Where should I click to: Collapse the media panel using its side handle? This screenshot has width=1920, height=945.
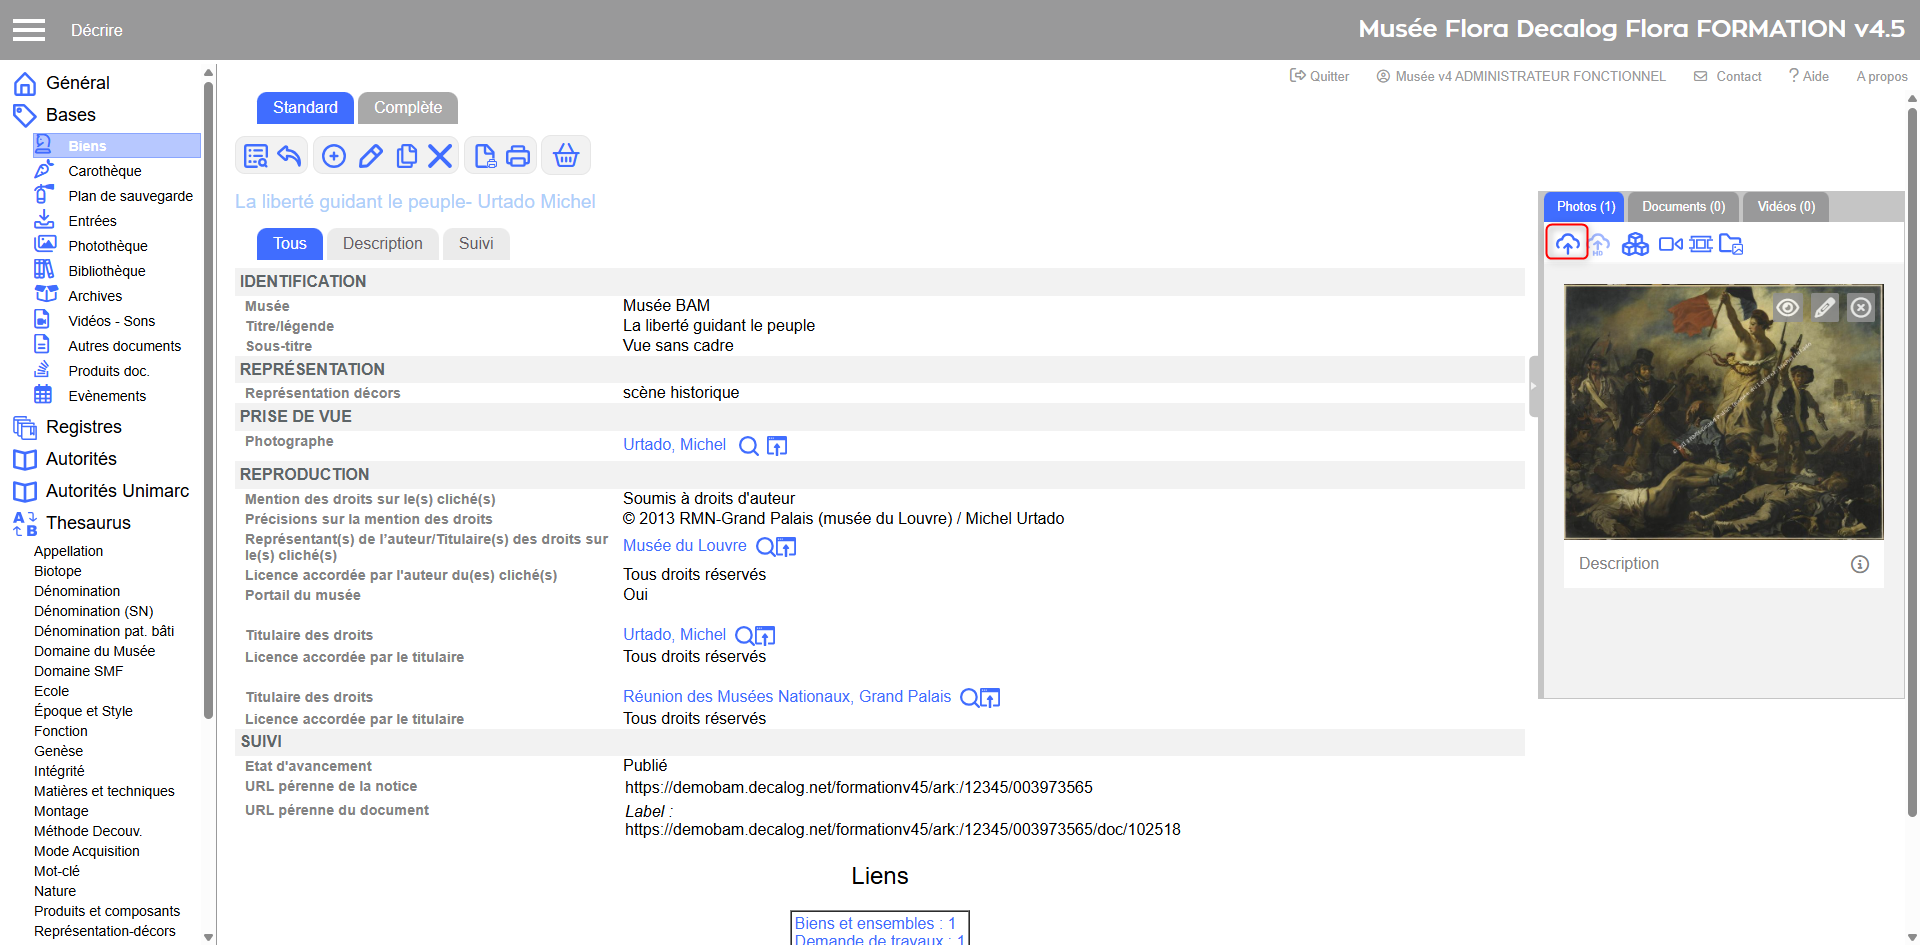click(x=1534, y=386)
